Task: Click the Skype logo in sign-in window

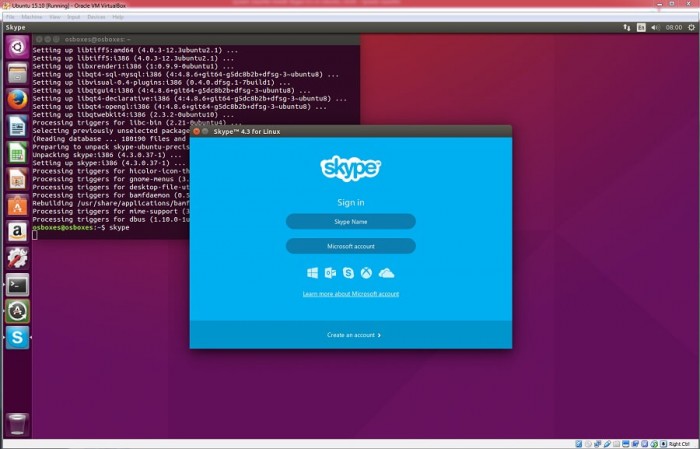Action: point(350,168)
